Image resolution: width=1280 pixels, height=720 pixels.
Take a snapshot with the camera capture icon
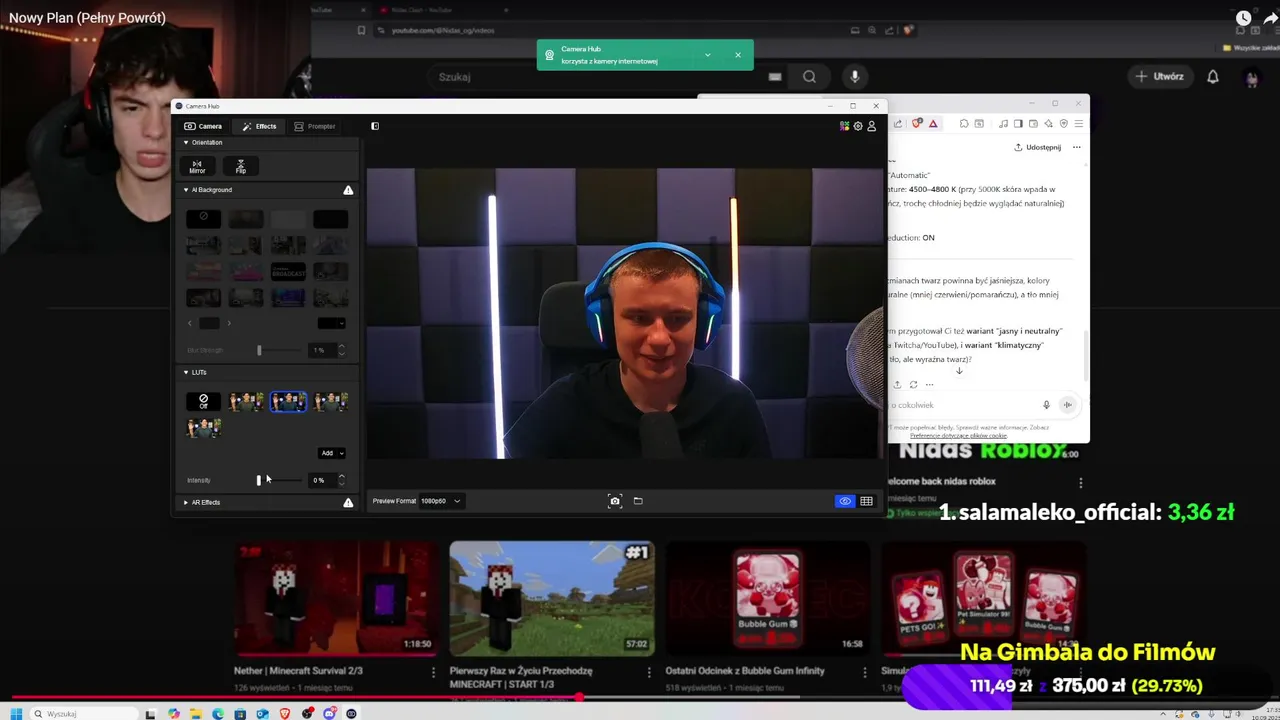pyautogui.click(x=615, y=501)
